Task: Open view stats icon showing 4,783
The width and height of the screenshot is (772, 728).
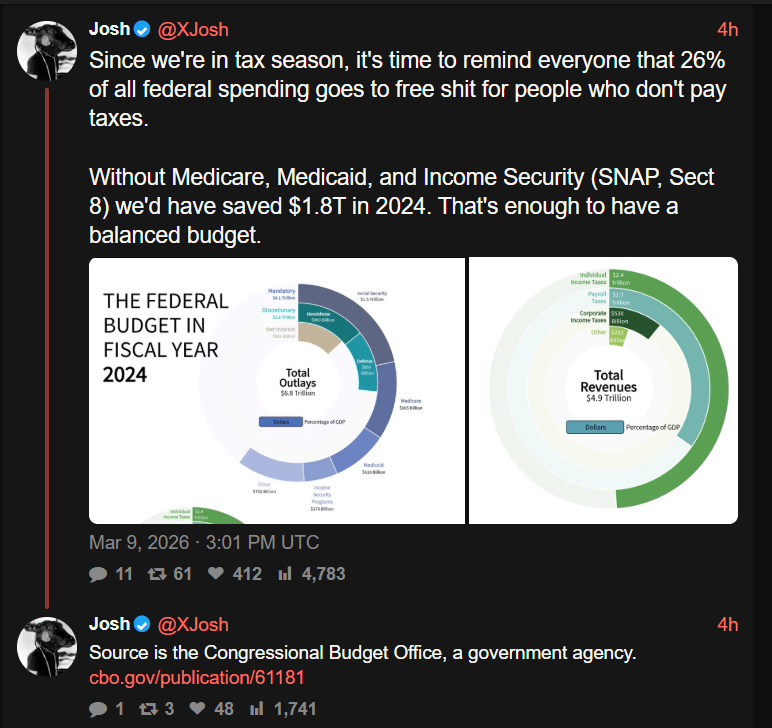Action: 284,574
